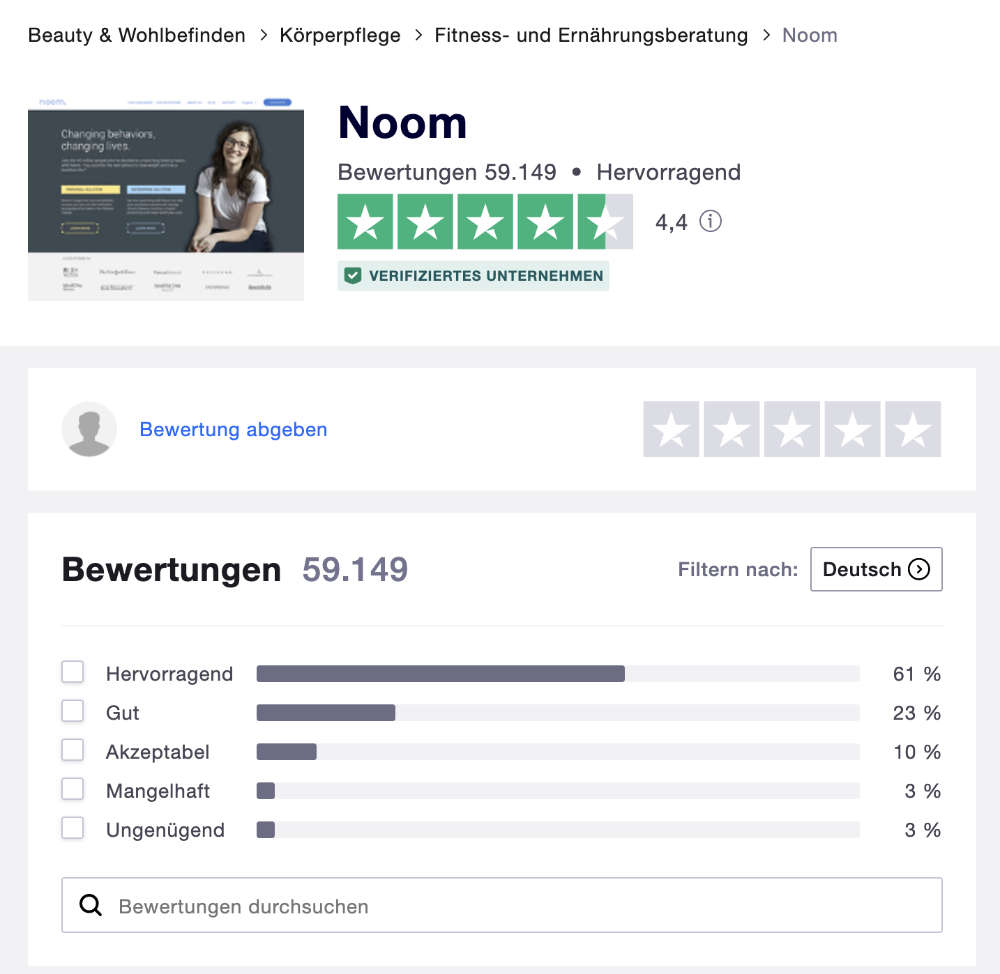
Task: Open the Deutsch language filter dropdown
Action: pyautogui.click(x=876, y=569)
